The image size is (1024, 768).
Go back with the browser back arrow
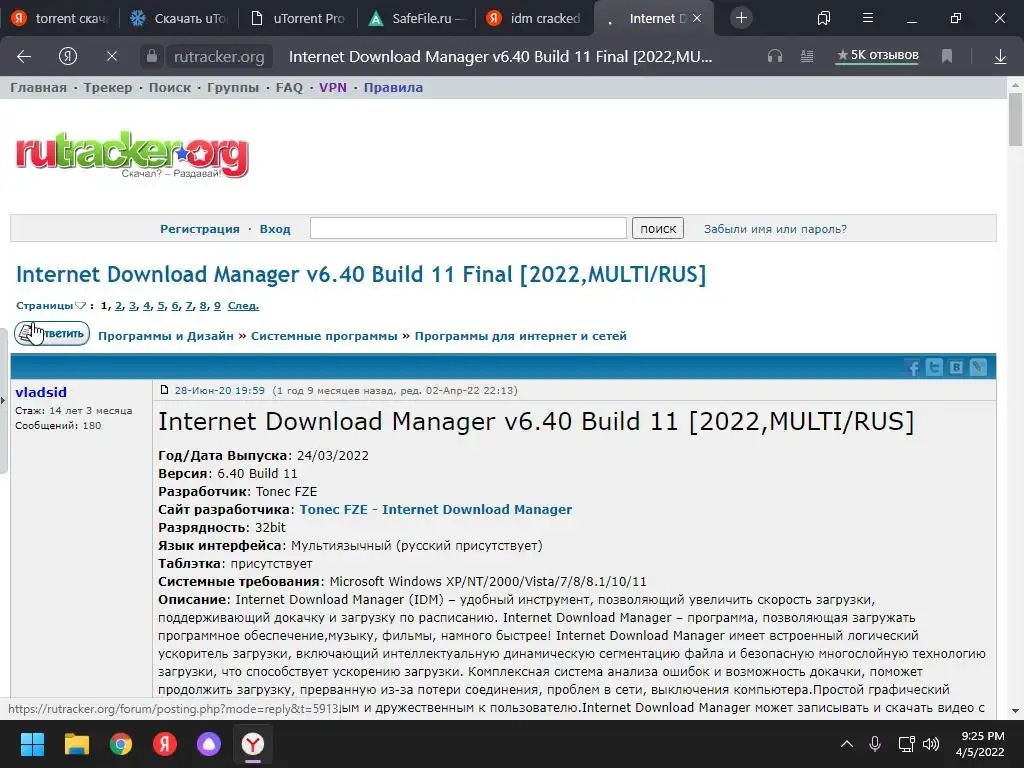click(24, 57)
